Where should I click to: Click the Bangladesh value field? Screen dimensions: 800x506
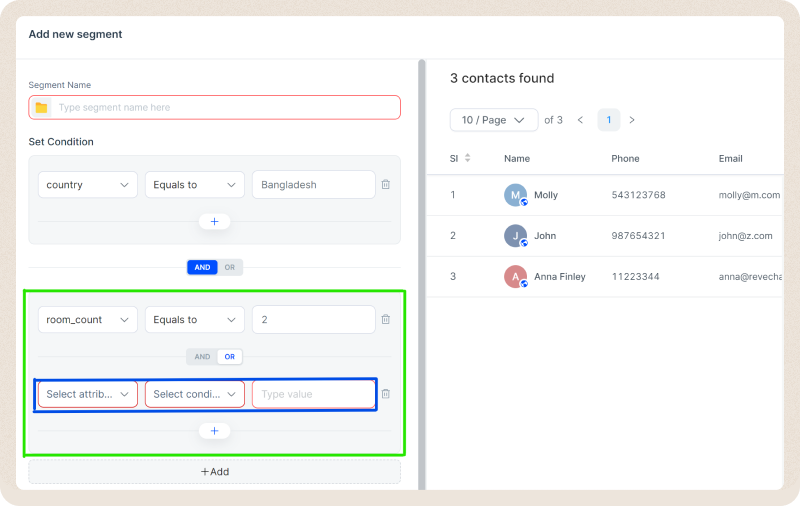pos(314,185)
